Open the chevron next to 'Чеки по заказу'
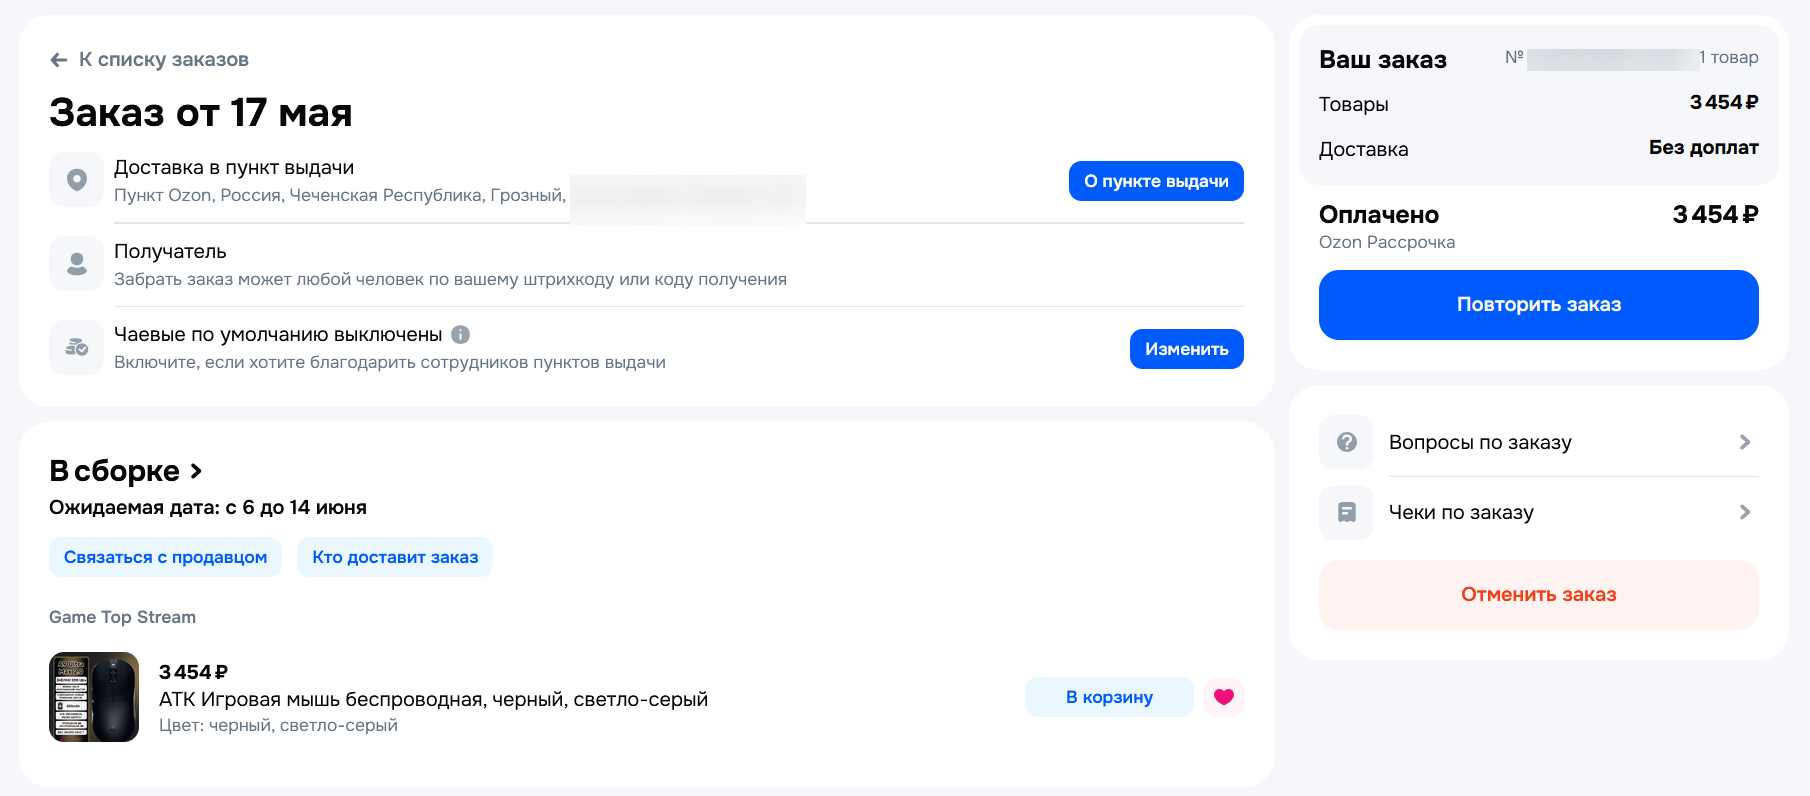The image size is (1810, 796). [x=1745, y=512]
